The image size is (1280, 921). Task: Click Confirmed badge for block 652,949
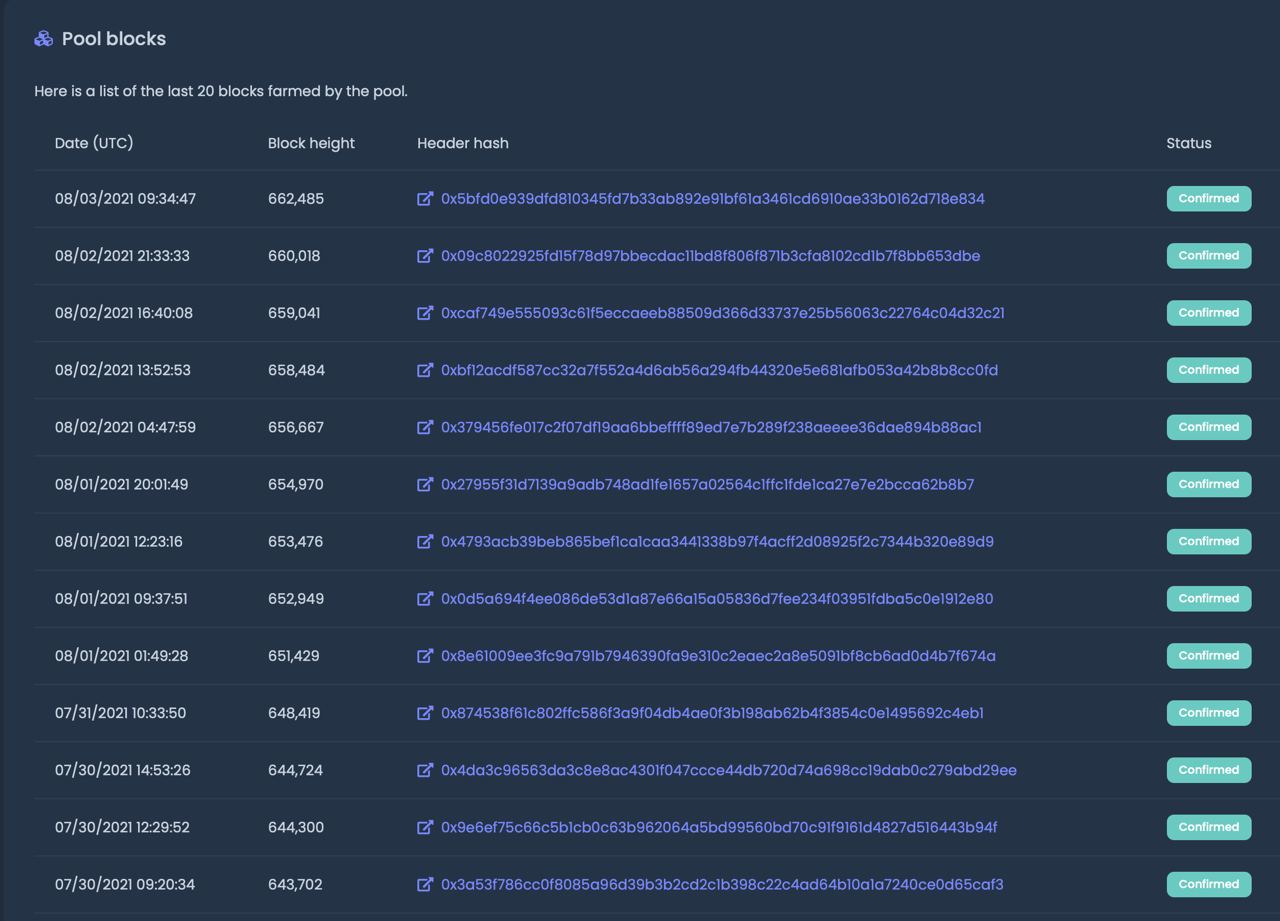tap(1209, 598)
